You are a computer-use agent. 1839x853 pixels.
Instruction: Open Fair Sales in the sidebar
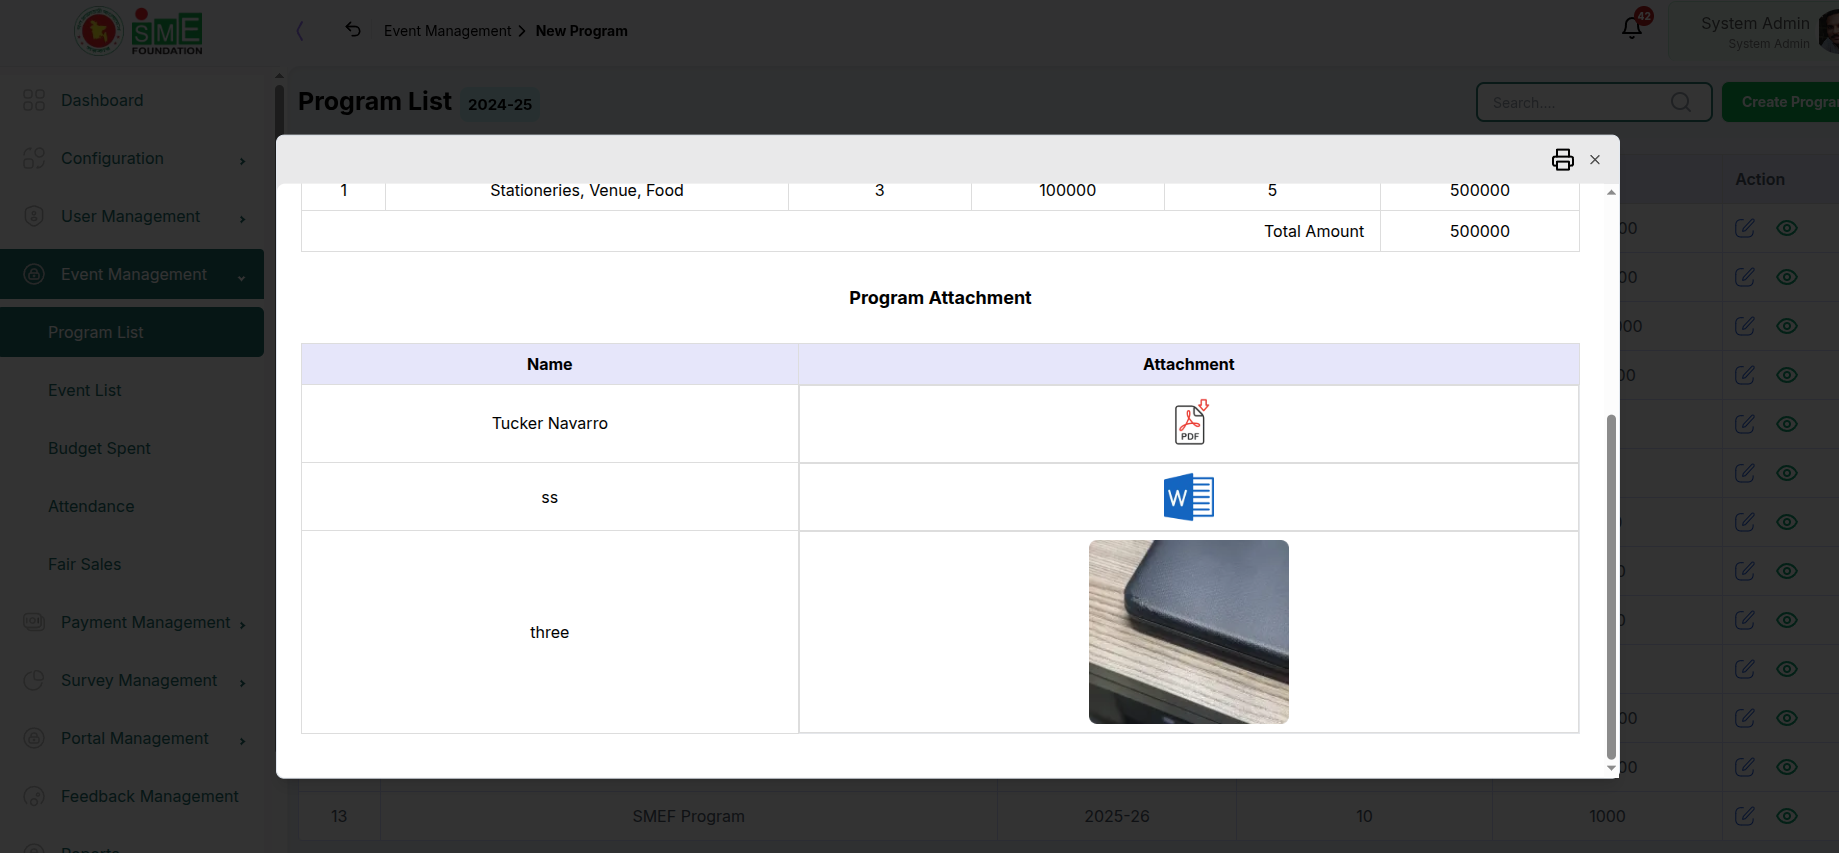[x=84, y=564]
